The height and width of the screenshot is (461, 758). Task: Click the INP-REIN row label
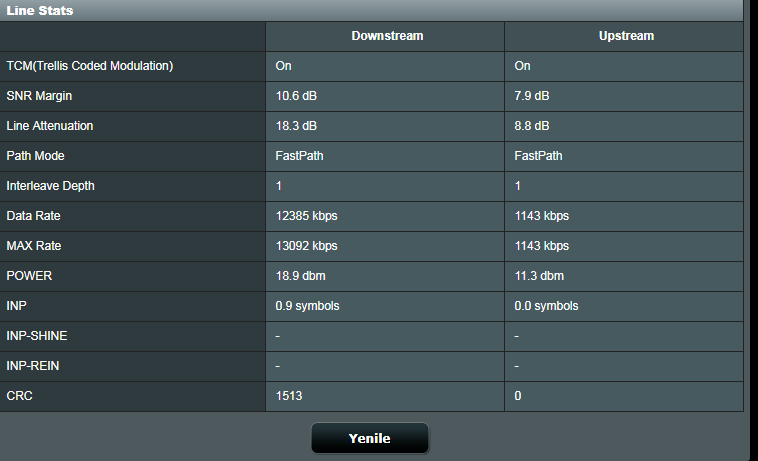(33, 366)
